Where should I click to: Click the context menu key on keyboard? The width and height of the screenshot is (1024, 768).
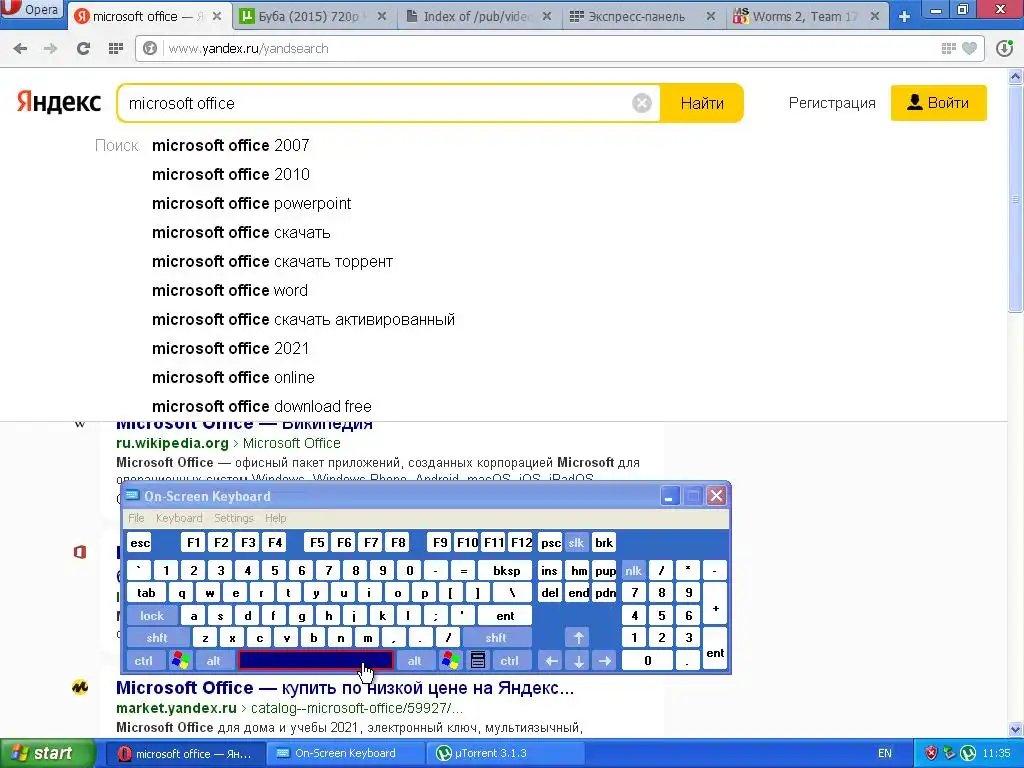[x=478, y=660]
